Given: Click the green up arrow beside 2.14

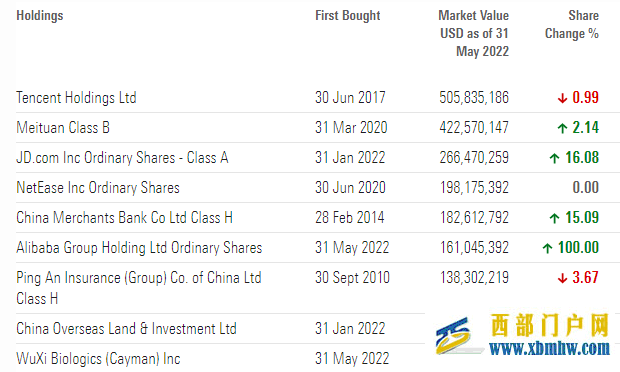Looking at the screenshot, I should coord(562,128).
